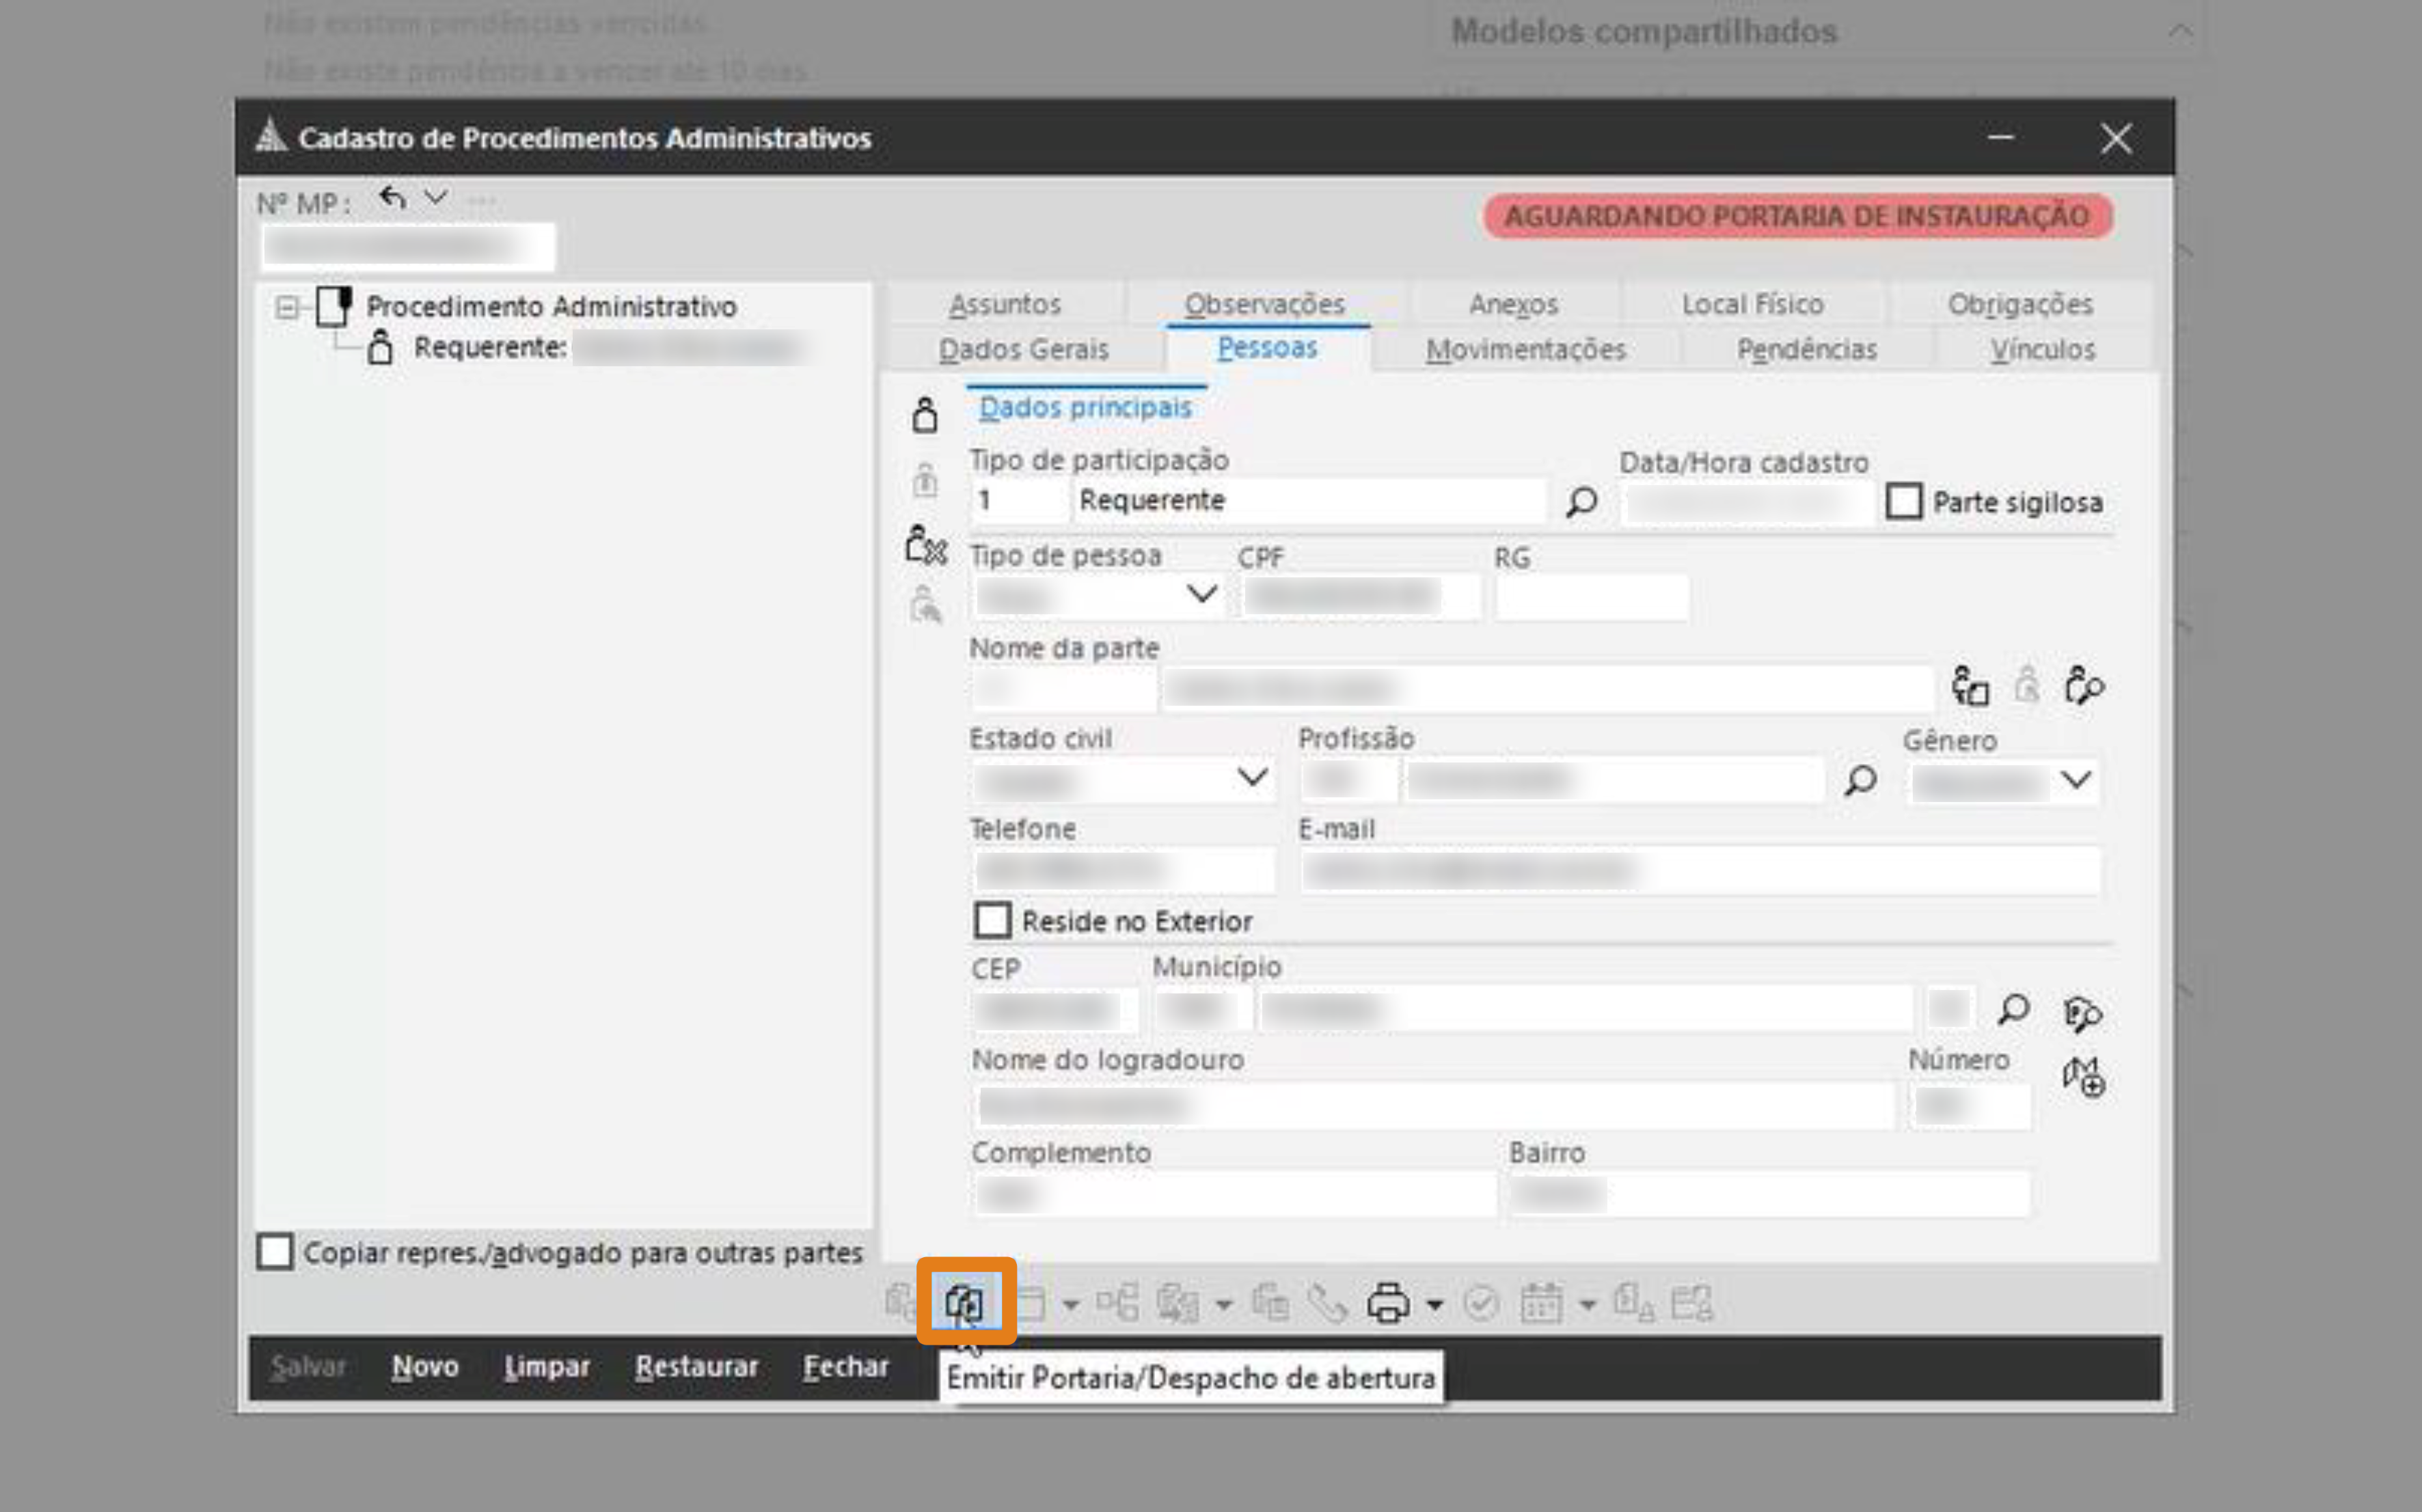The height and width of the screenshot is (1512, 2422).
Task: Toggle Copiar repres./advogado para outras partes
Action: [275, 1251]
